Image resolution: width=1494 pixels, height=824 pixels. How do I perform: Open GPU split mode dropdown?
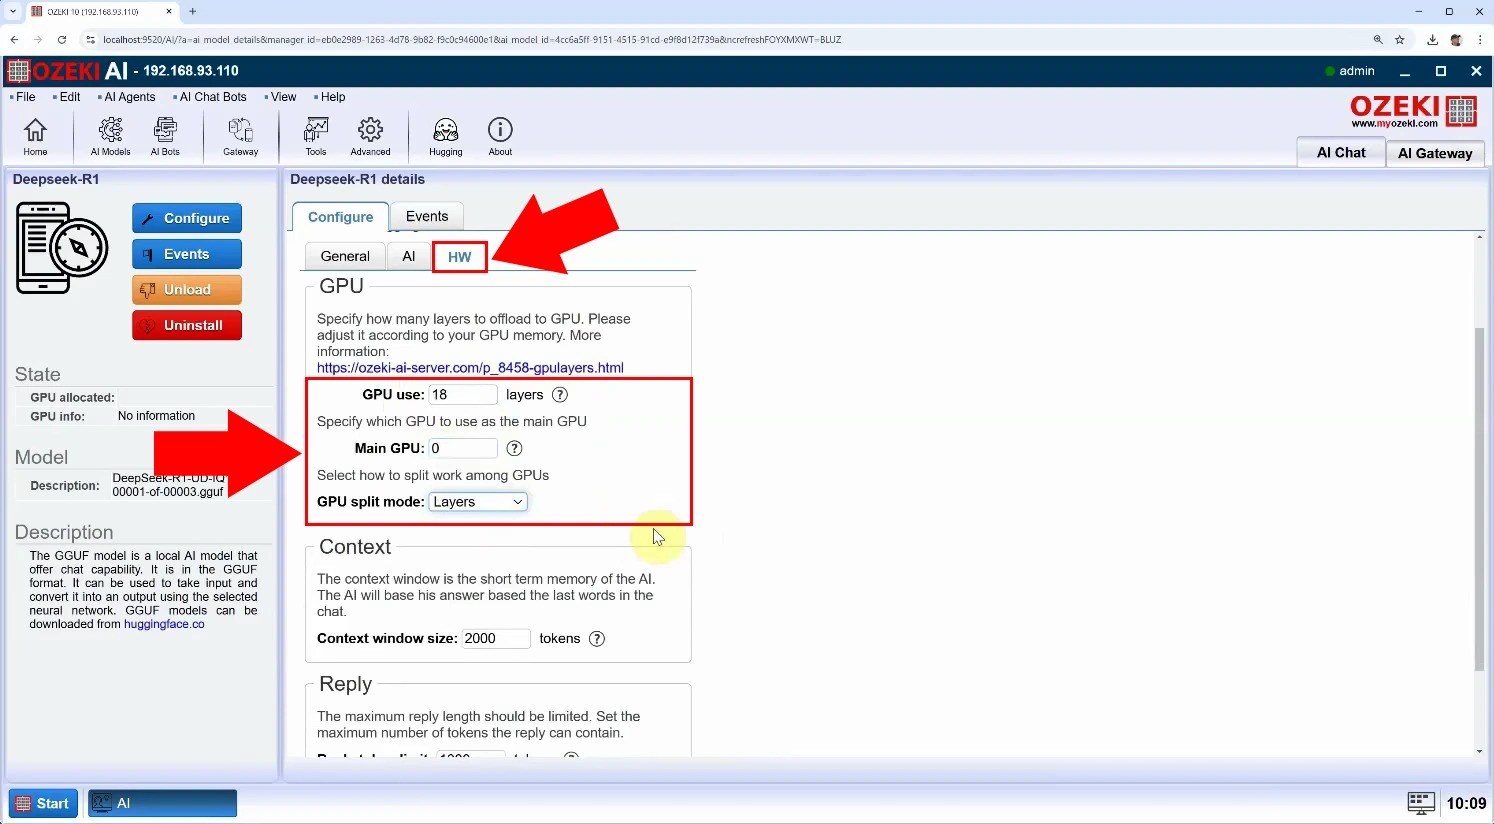coord(478,502)
